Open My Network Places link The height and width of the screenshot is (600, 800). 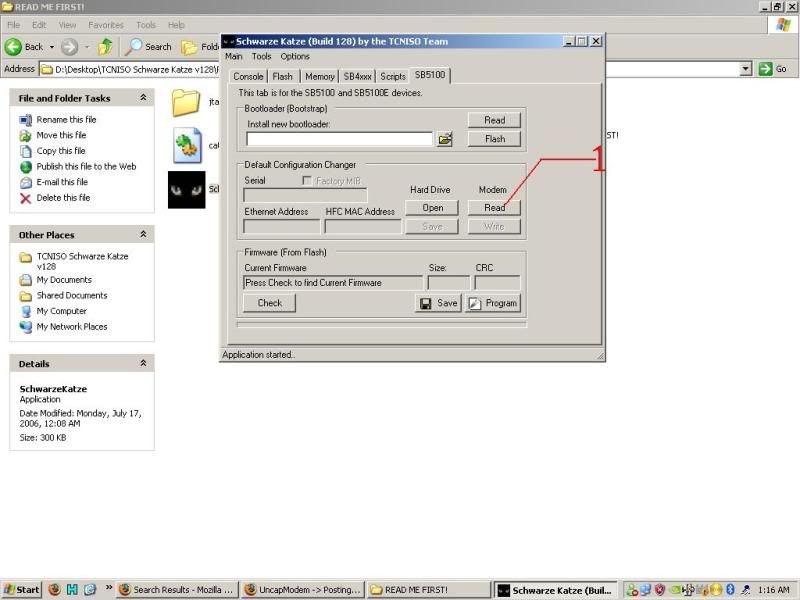(x=72, y=327)
